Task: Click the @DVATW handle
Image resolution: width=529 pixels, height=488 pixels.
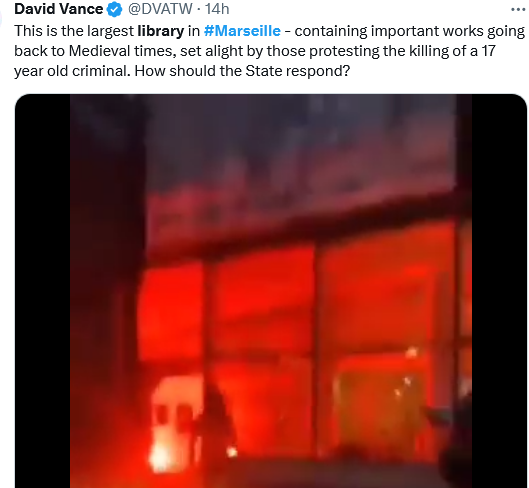Action: point(160,9)
